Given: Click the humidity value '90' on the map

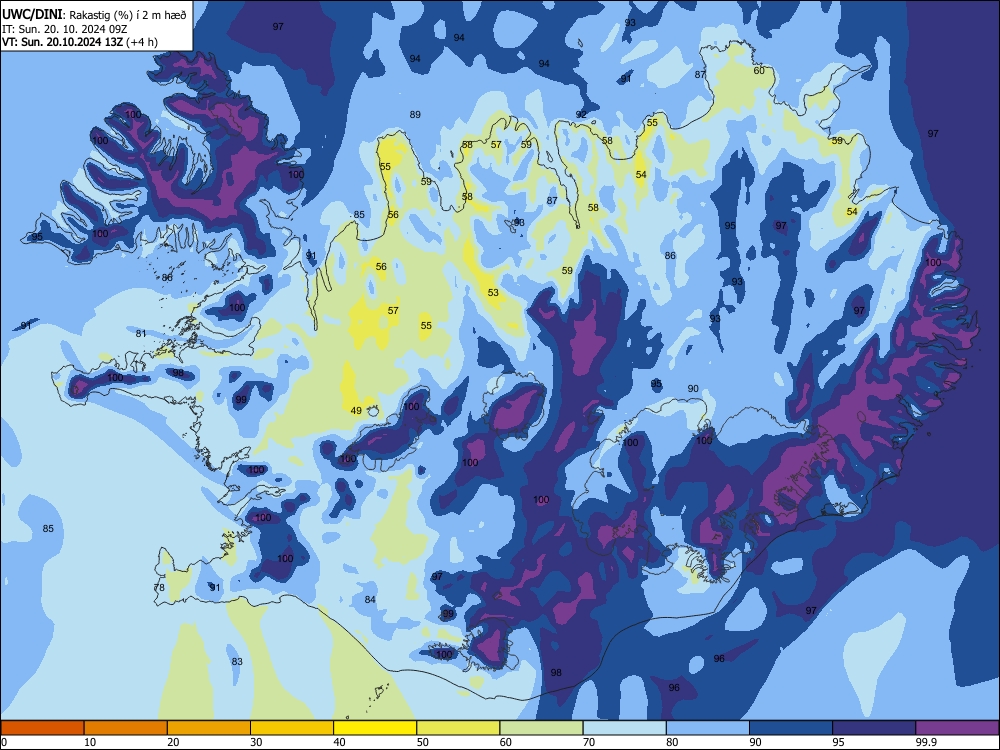Looking at the screenshot, I should pyautogui.click(x=693, y=388).
